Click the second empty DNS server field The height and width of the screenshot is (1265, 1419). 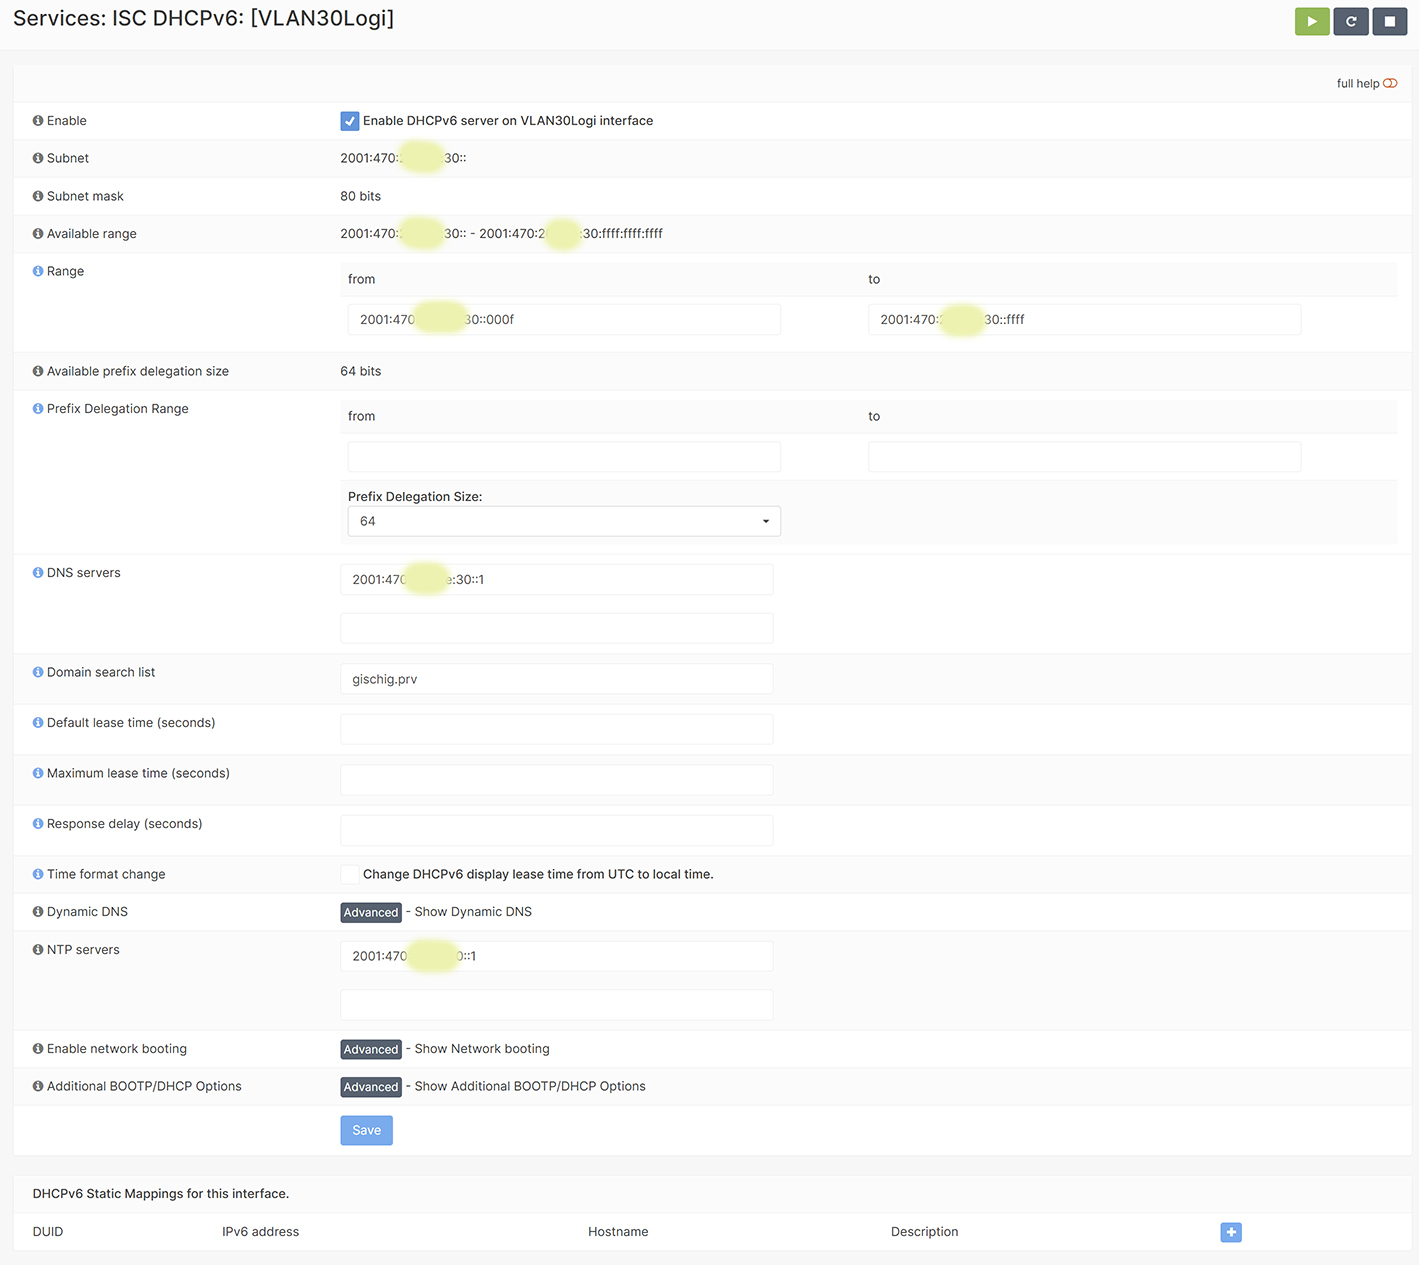(557, 628)
